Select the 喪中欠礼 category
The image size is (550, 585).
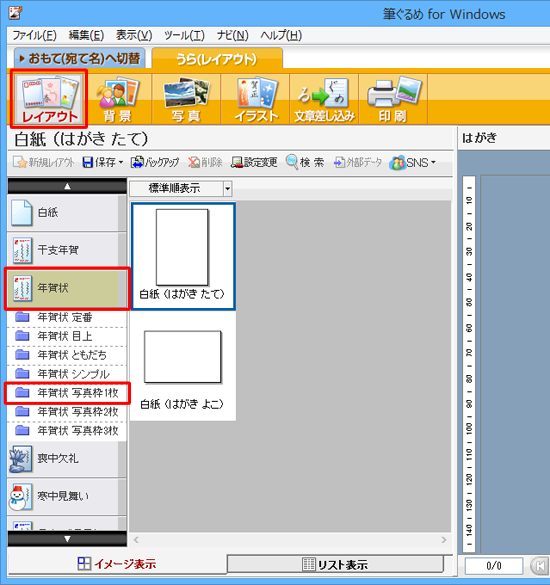(66, 459)
